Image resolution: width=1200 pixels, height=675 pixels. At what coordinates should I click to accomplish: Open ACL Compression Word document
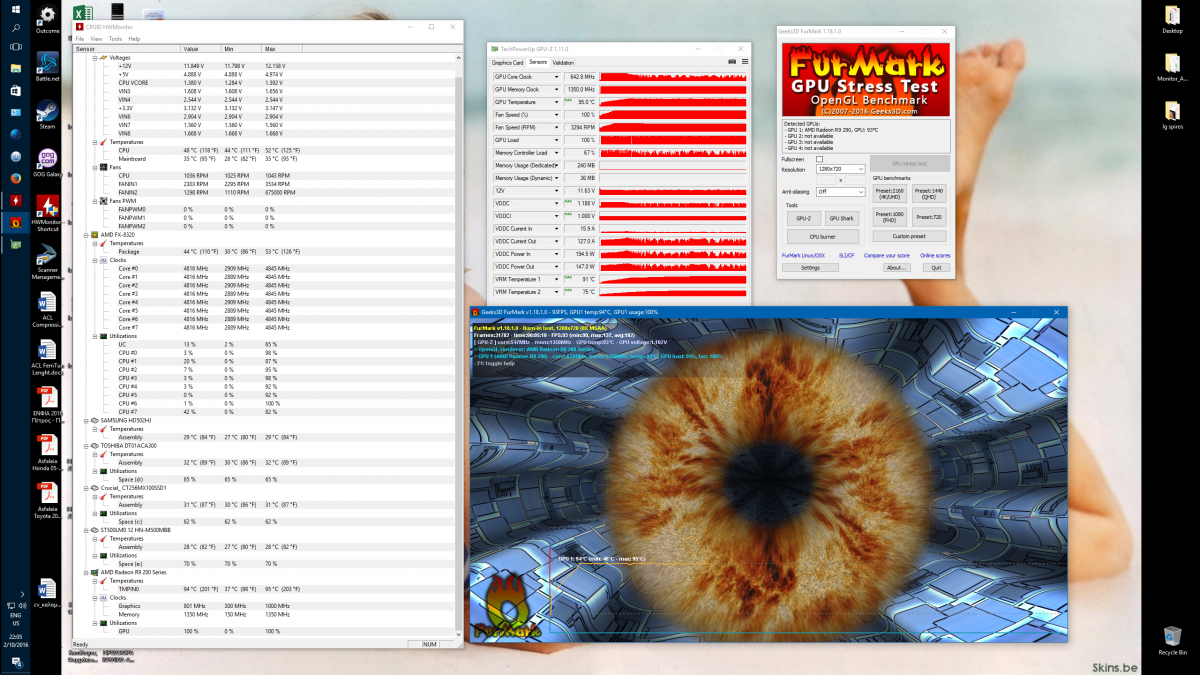[x=47, y=308]
